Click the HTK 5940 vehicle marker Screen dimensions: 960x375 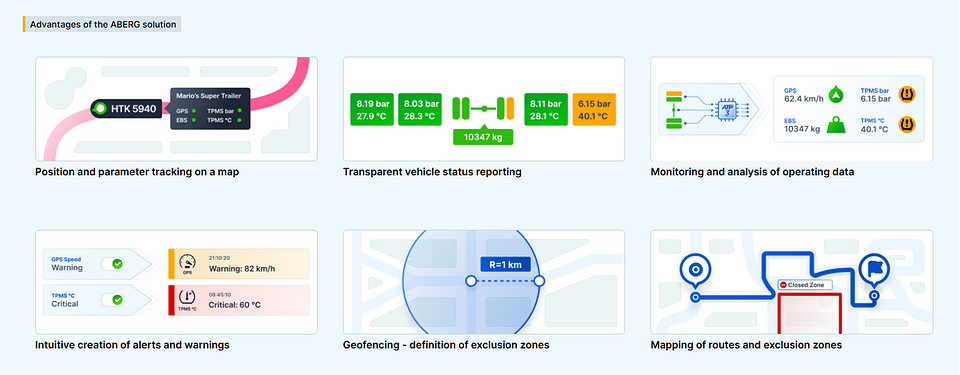tap(128, 109)
